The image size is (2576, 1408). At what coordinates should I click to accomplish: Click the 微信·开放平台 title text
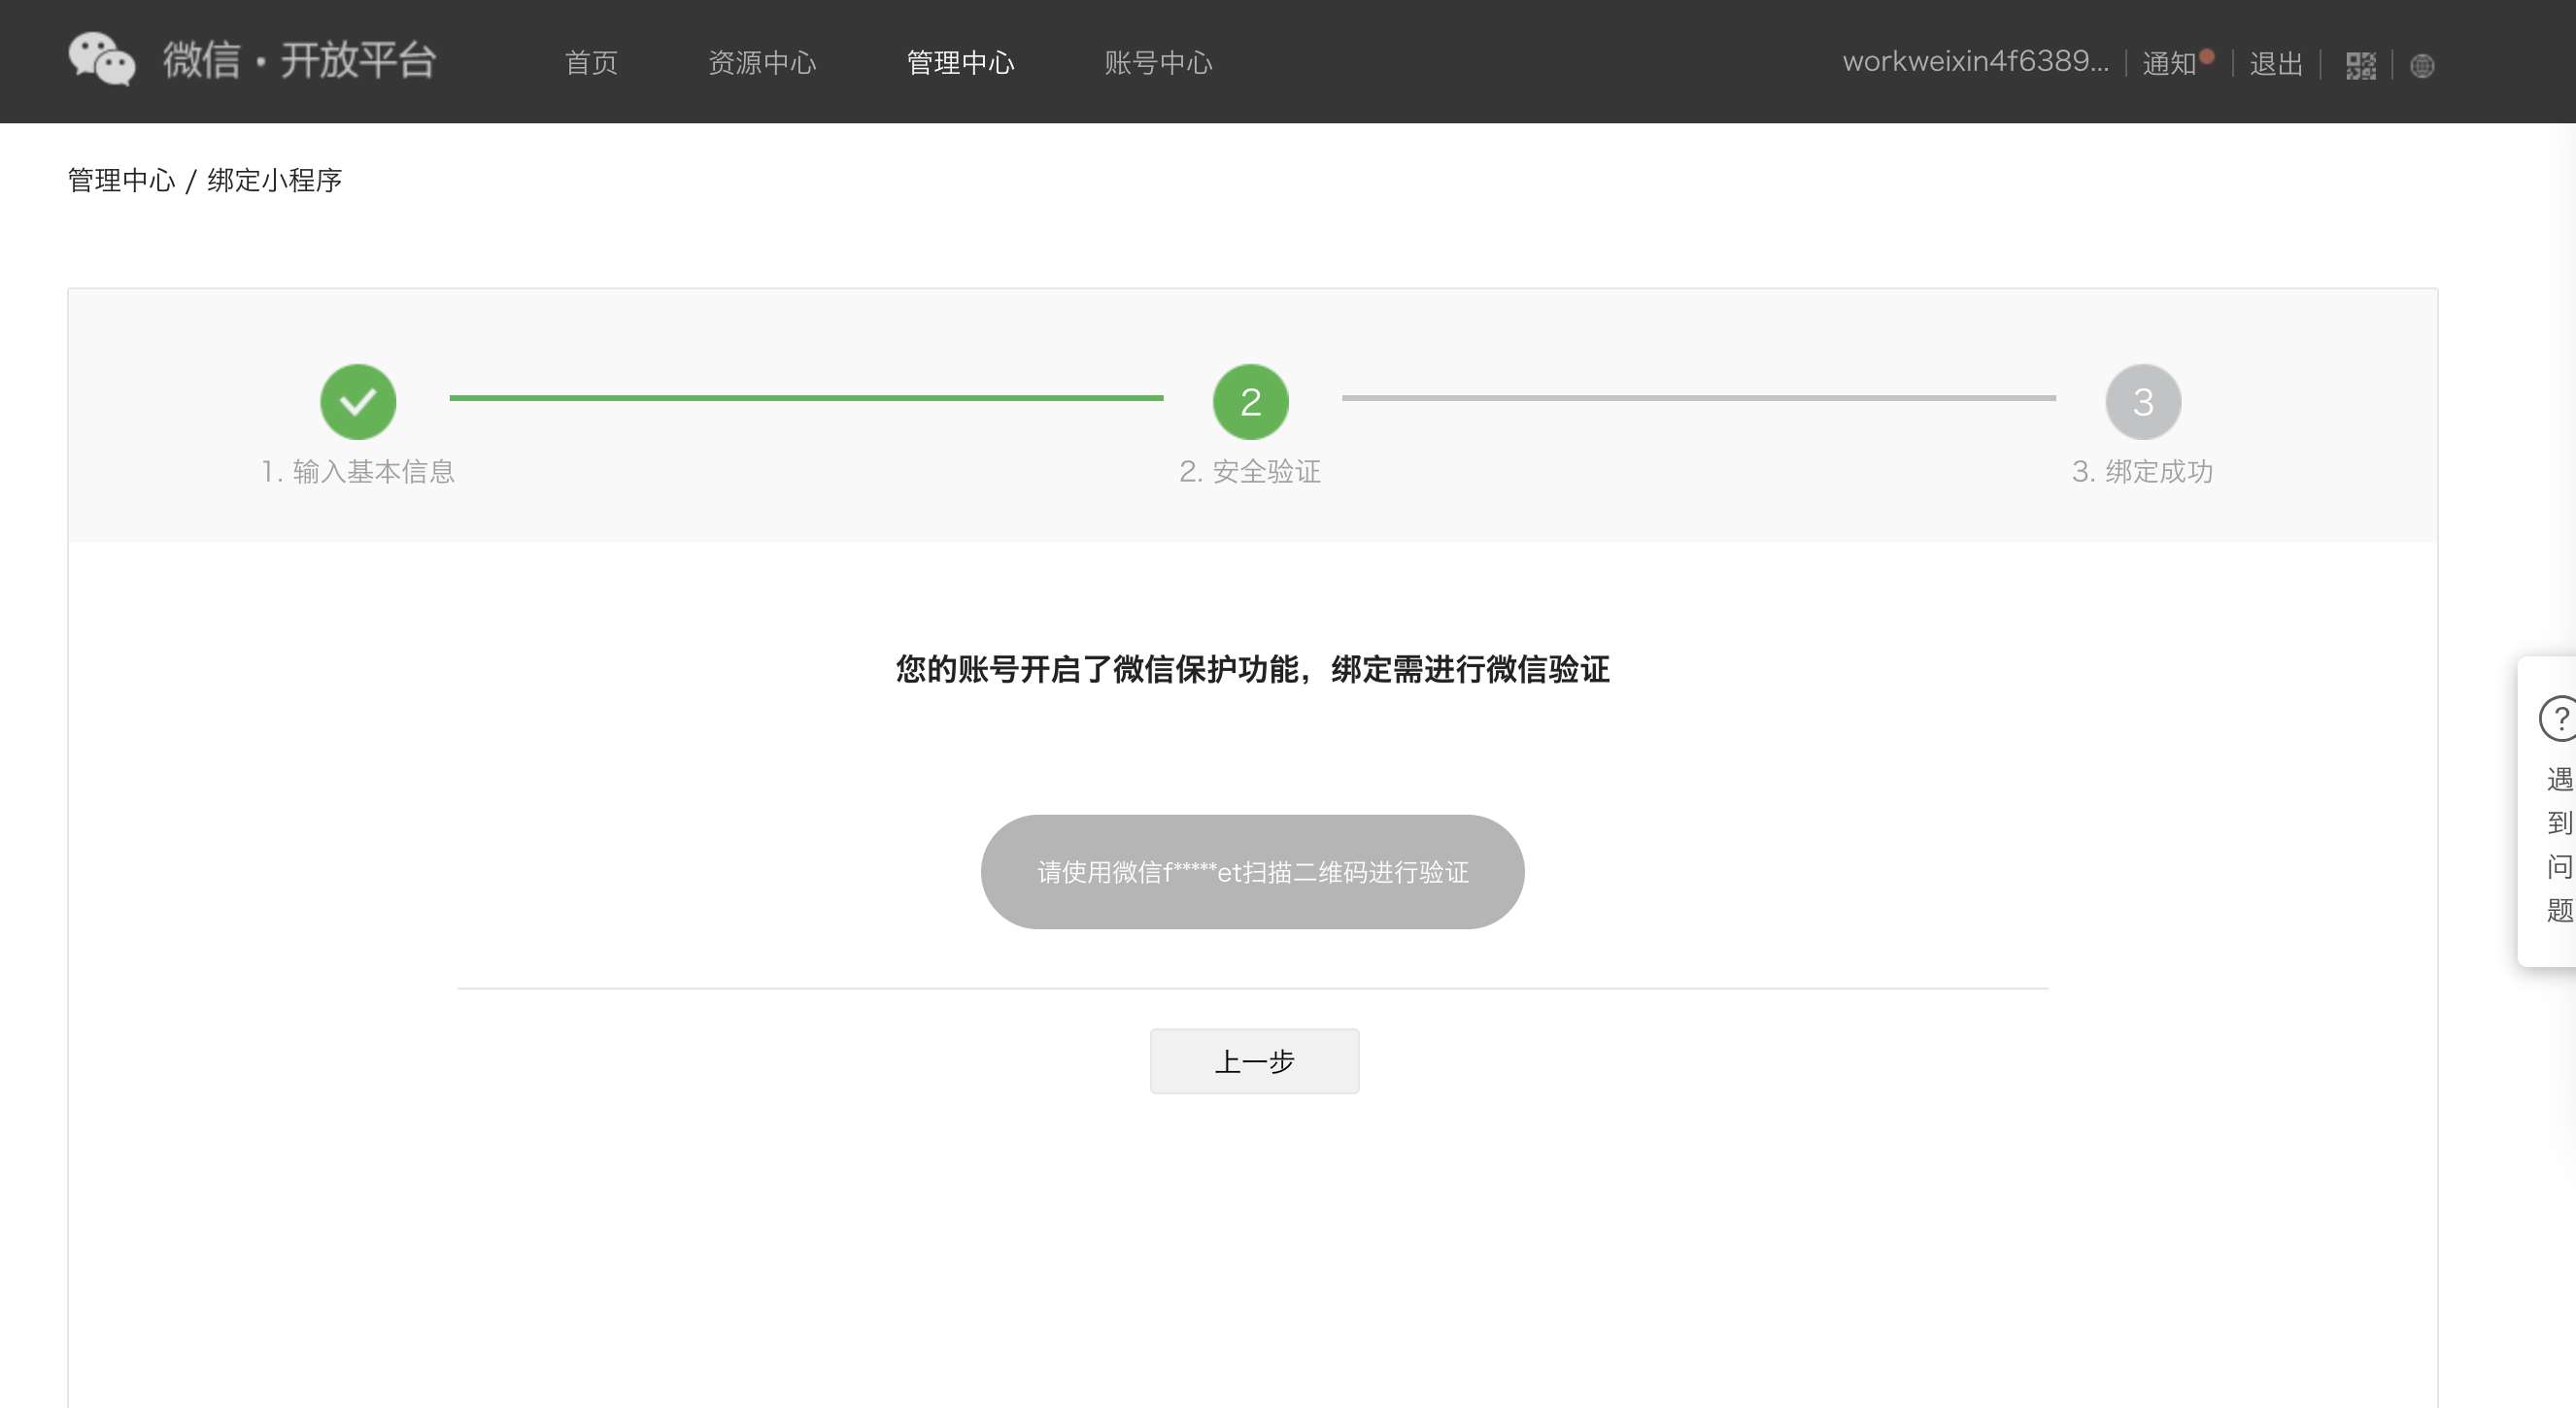[x=300, y=60]
